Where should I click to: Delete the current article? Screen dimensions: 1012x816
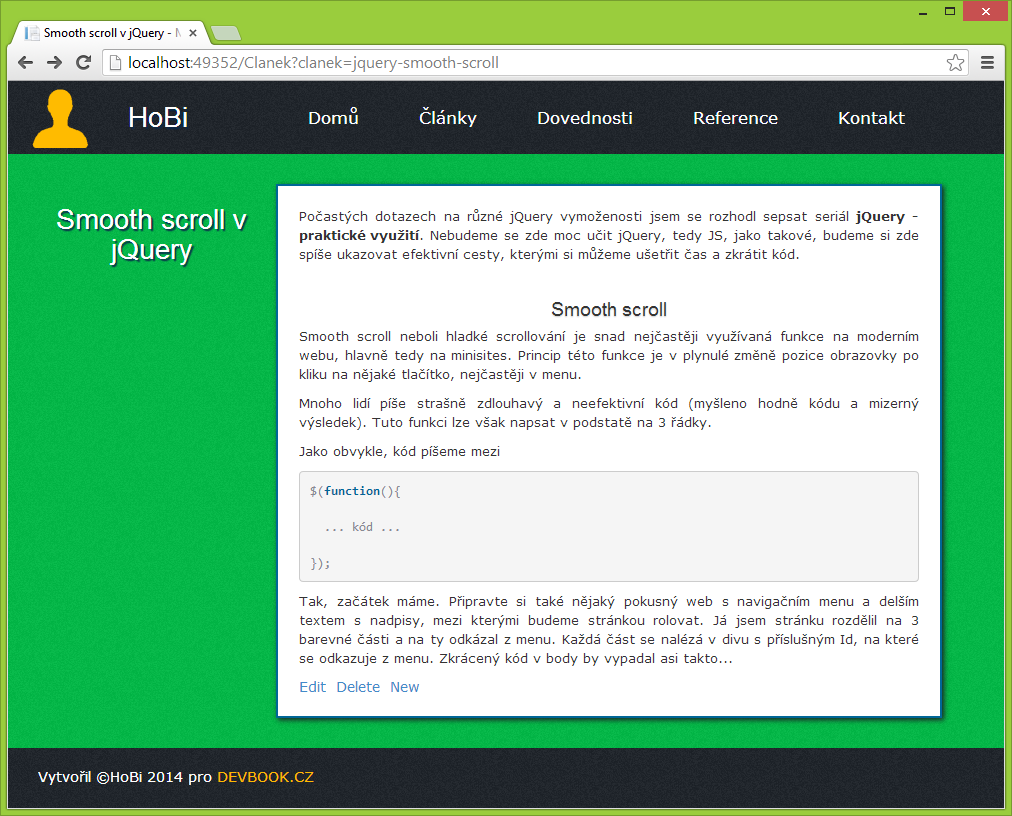358,687
